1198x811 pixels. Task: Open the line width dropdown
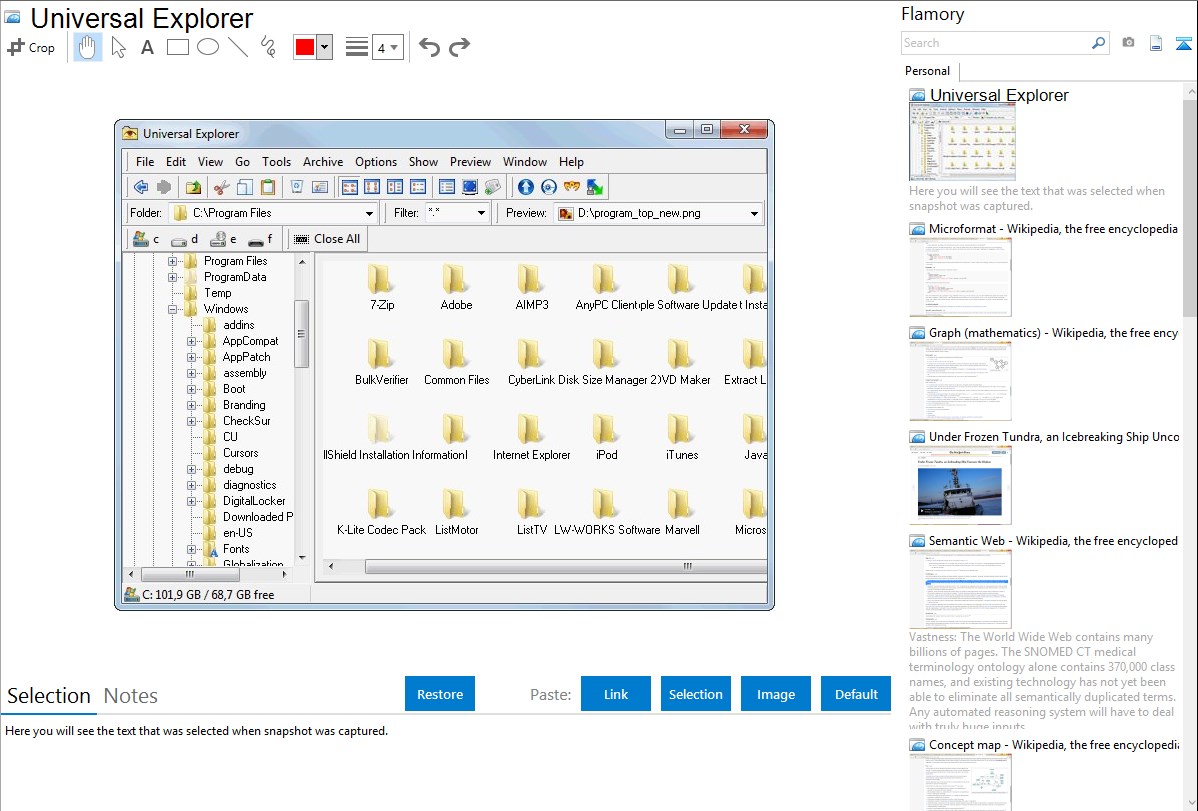387,47
